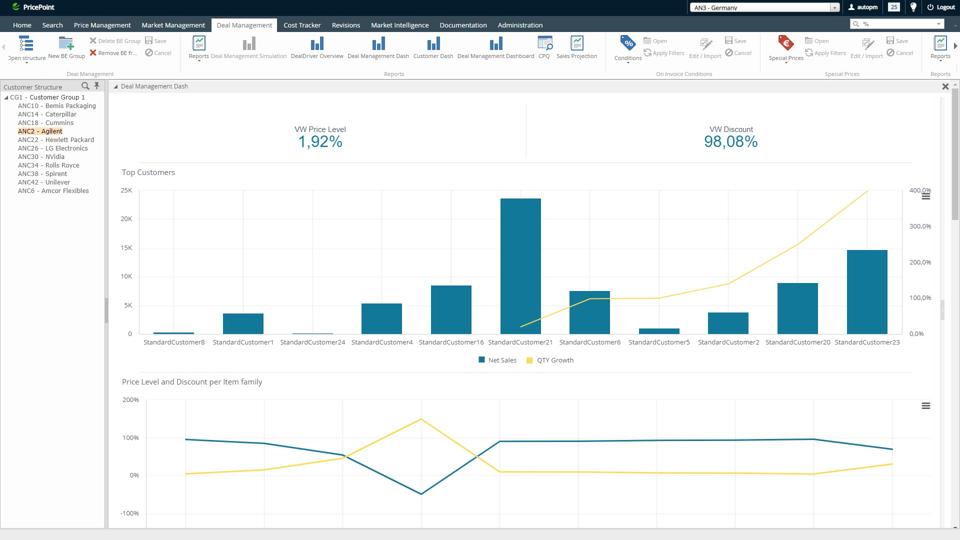Click the Logout button
The height and width of the screenshot is (540, 960).
[942, 7]
